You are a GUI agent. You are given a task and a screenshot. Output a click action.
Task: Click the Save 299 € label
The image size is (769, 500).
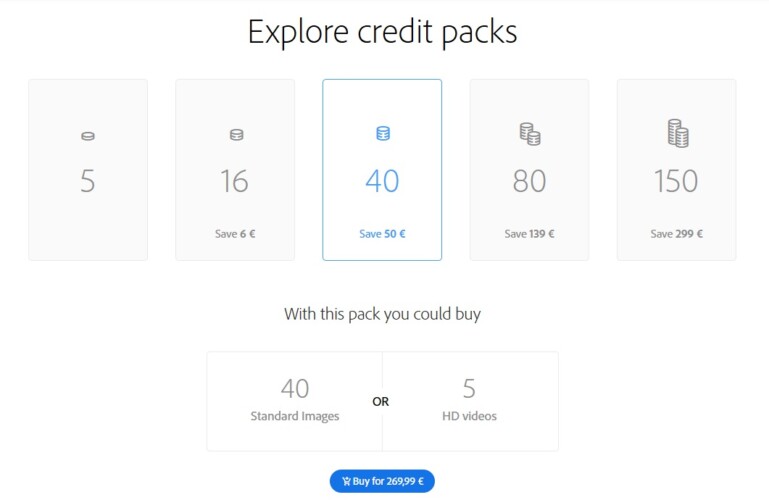(x=676, y=234)
